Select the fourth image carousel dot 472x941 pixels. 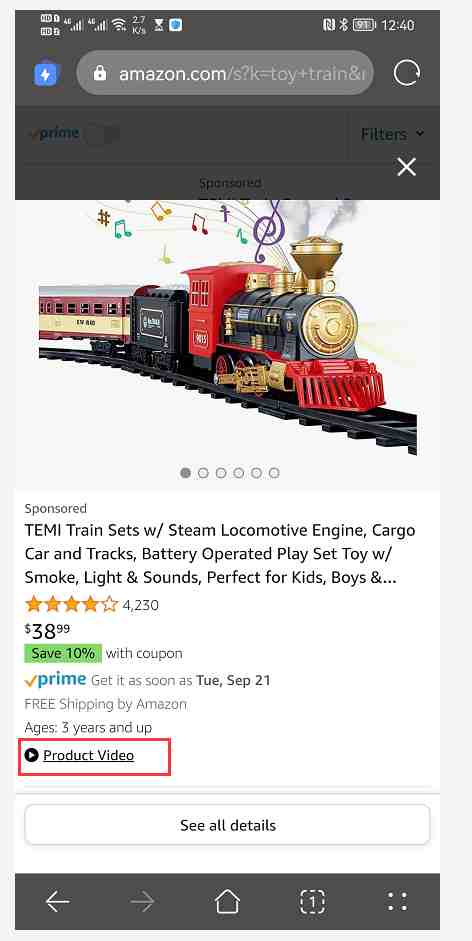(x=238, y=473)
